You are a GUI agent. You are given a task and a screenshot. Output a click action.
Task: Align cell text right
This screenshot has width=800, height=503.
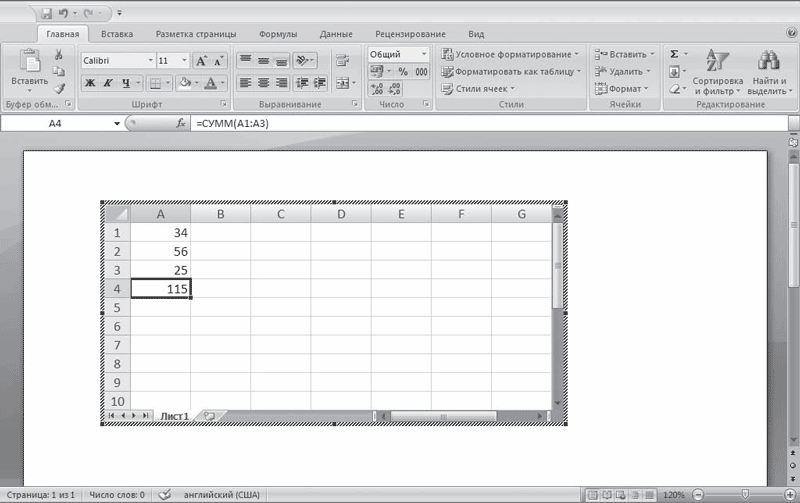tap(282, 83)
